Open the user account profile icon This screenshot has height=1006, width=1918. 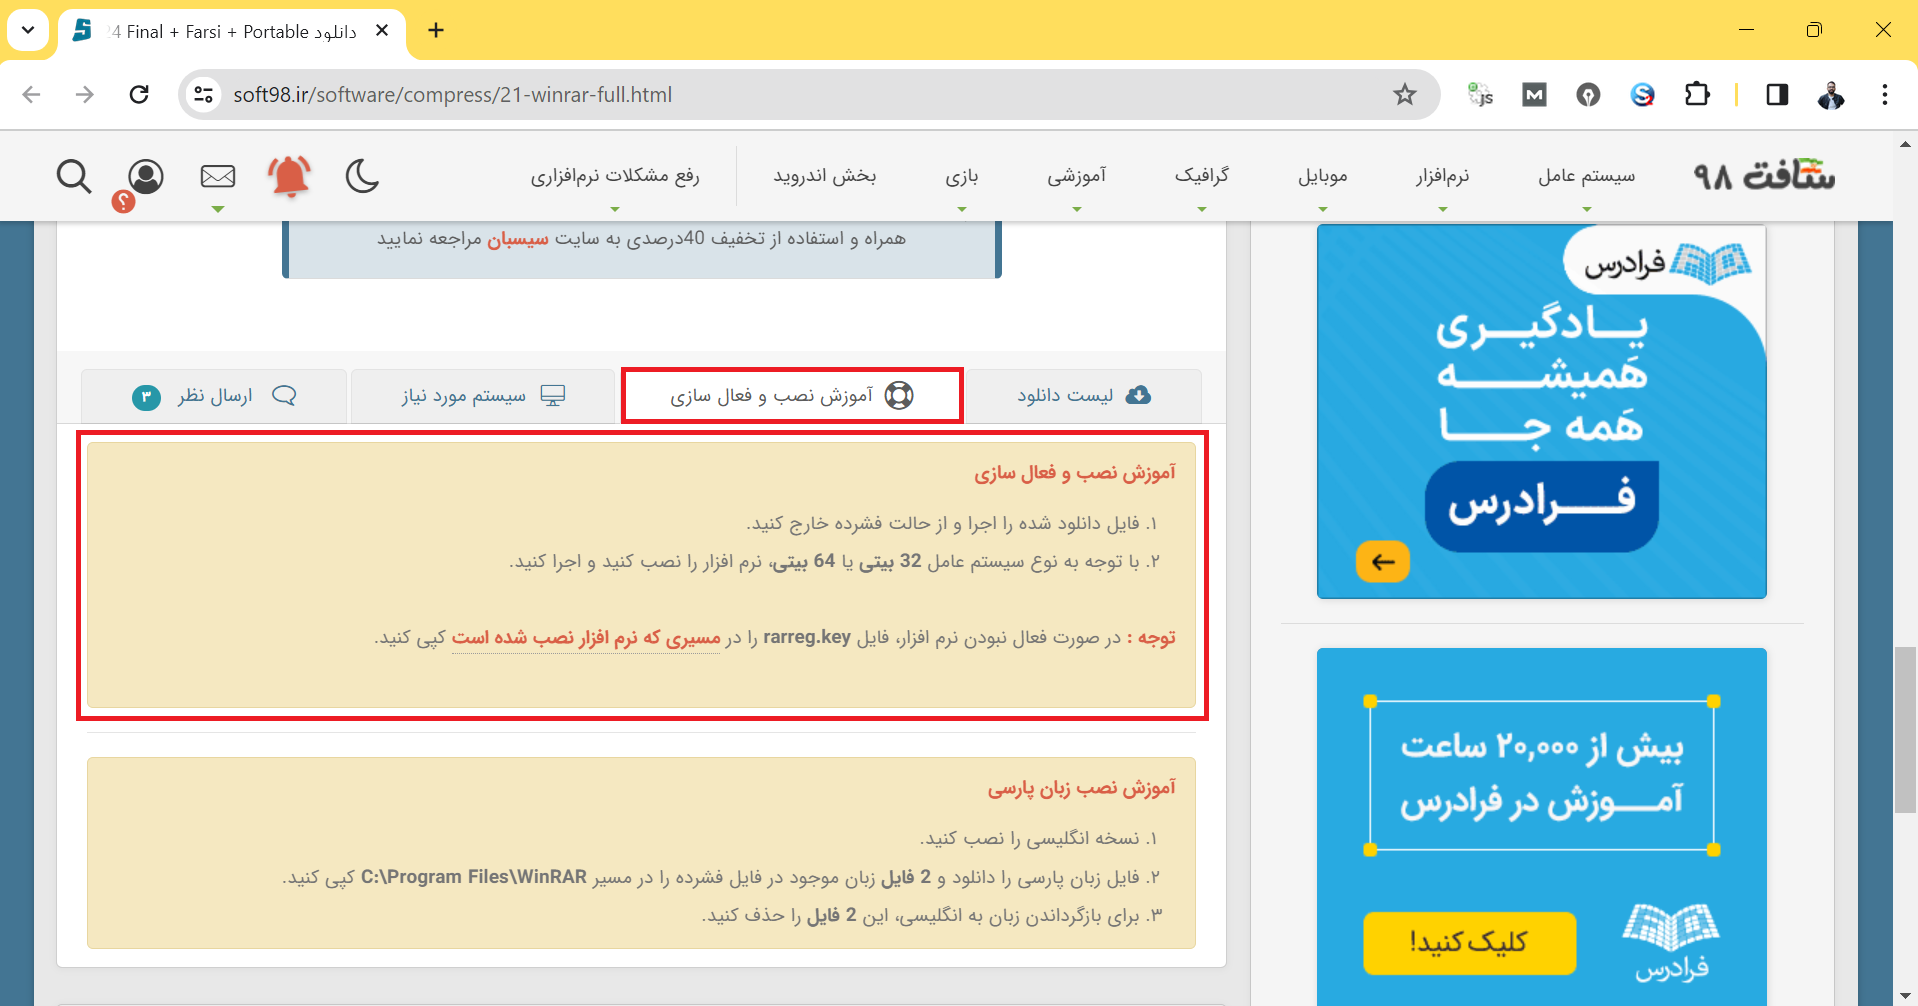click(x=146, y=177)
